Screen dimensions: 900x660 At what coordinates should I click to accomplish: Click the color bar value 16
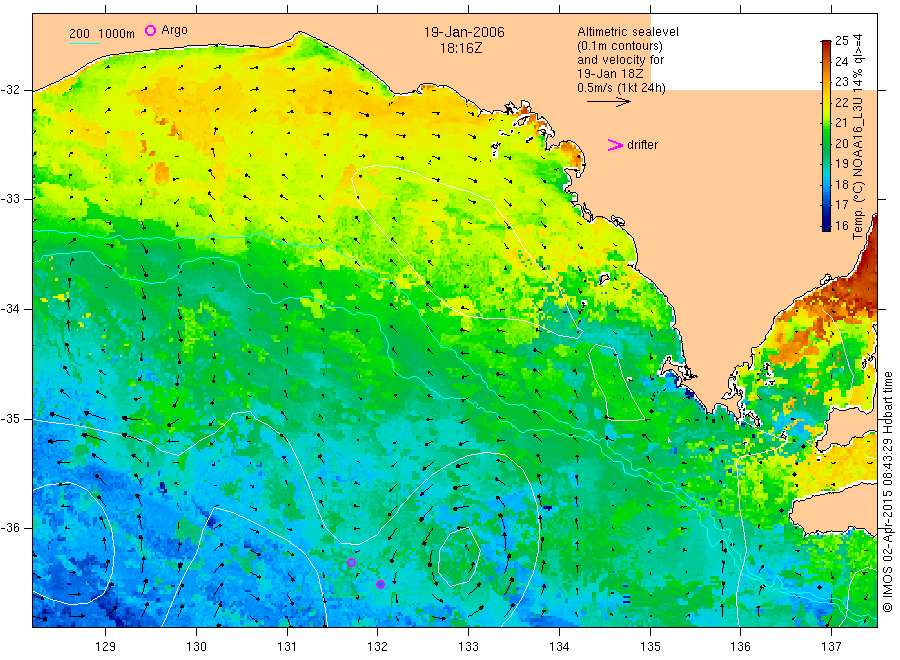841,225
